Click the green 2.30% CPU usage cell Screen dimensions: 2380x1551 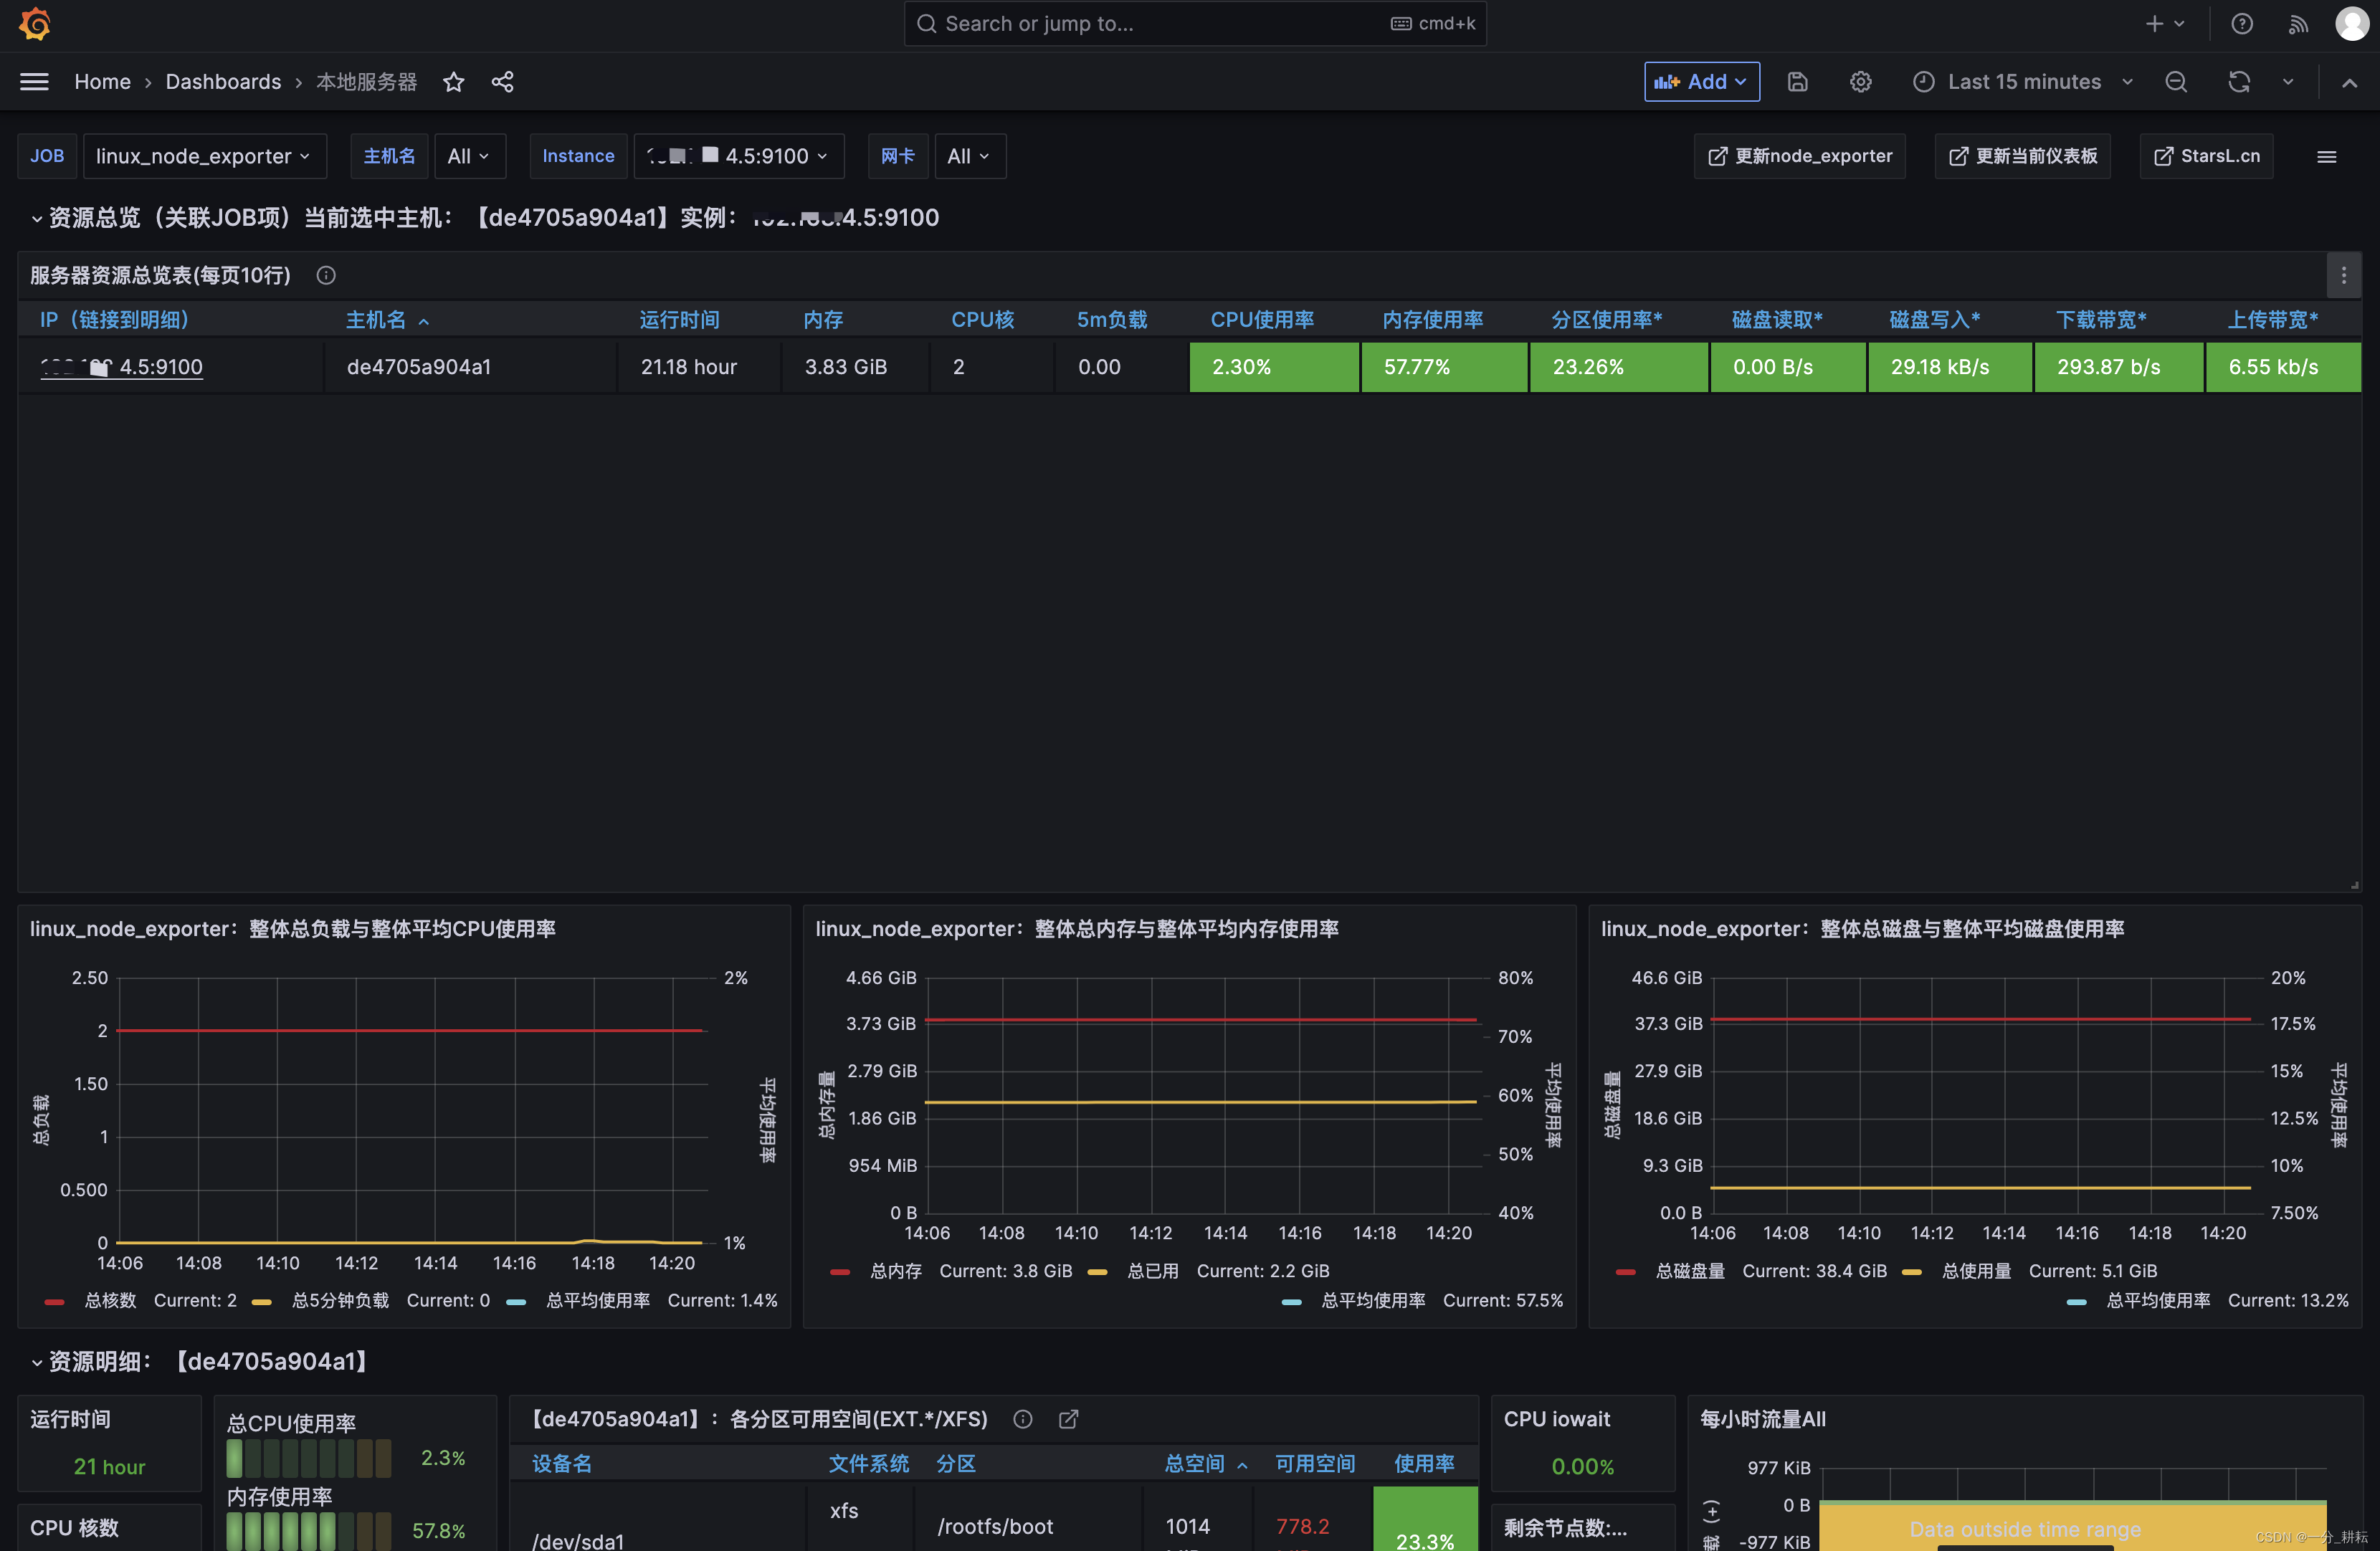[x=1274, y=366]
